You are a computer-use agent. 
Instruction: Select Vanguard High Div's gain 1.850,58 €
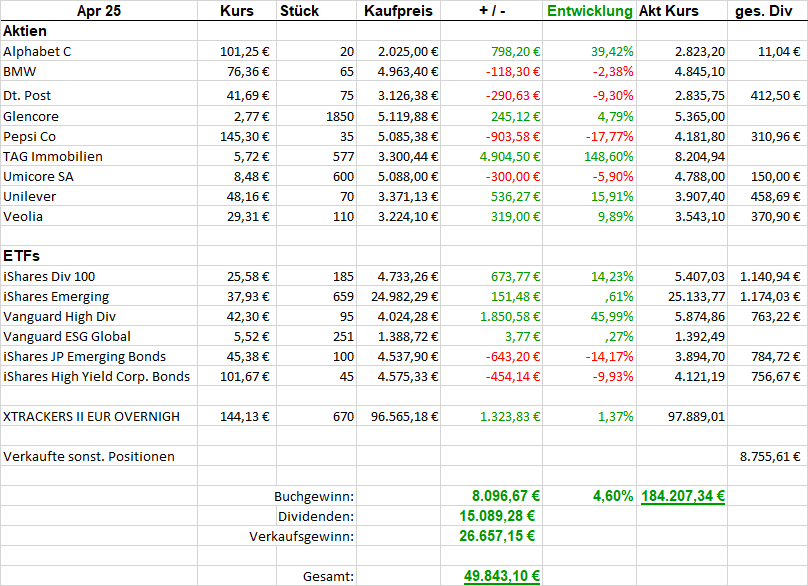coord(508,316)
